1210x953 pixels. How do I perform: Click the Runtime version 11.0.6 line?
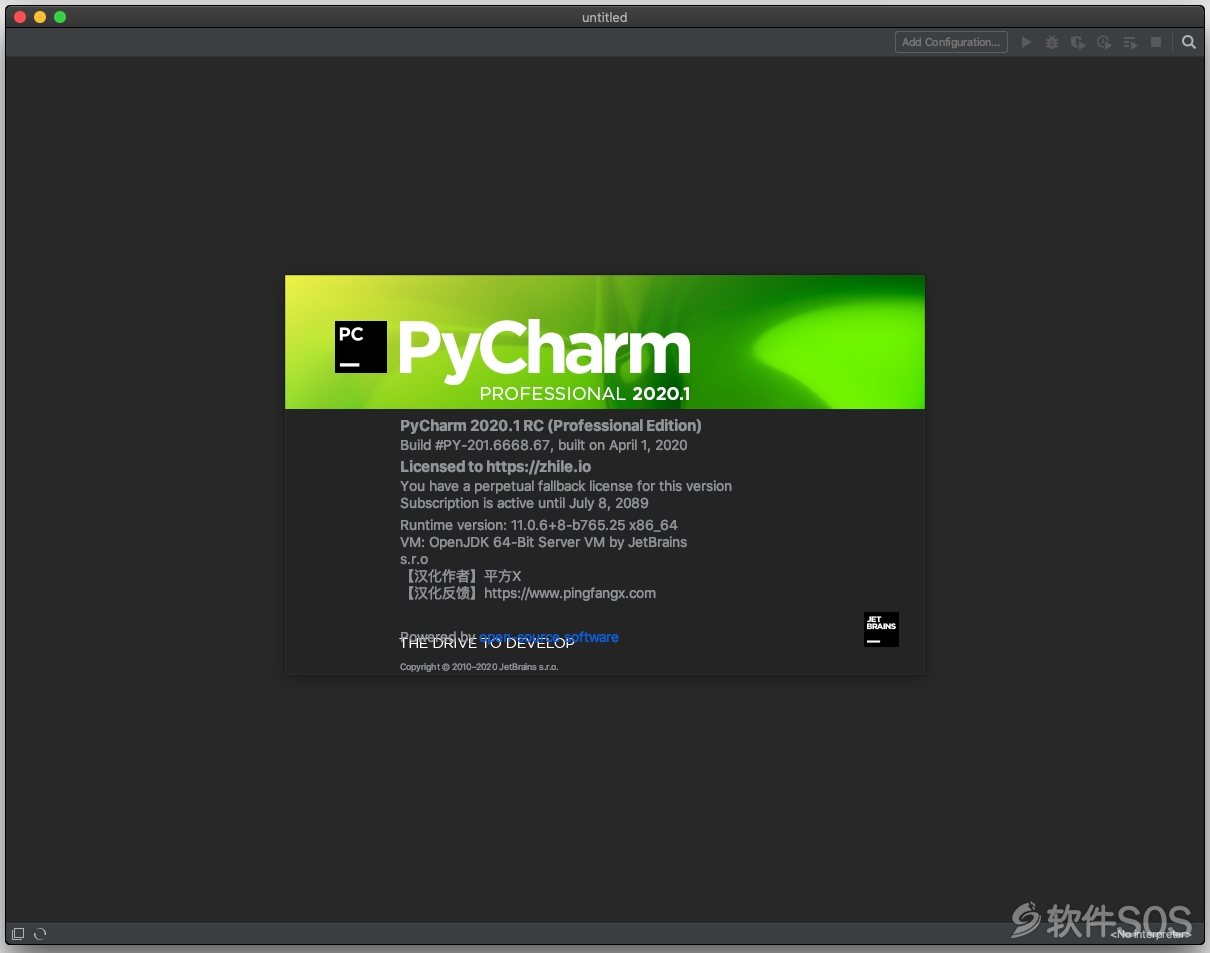(x=539, y=525)
